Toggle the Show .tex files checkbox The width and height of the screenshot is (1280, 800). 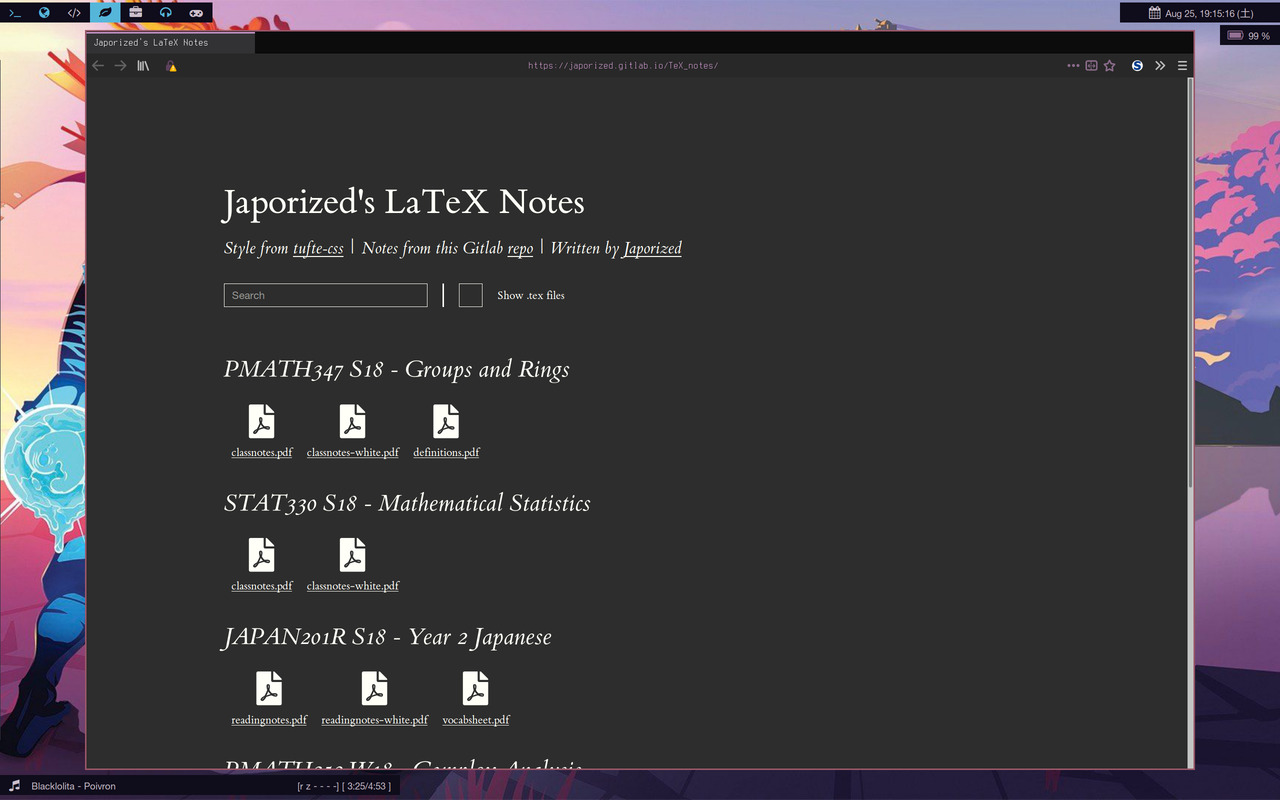click(470, 295)
